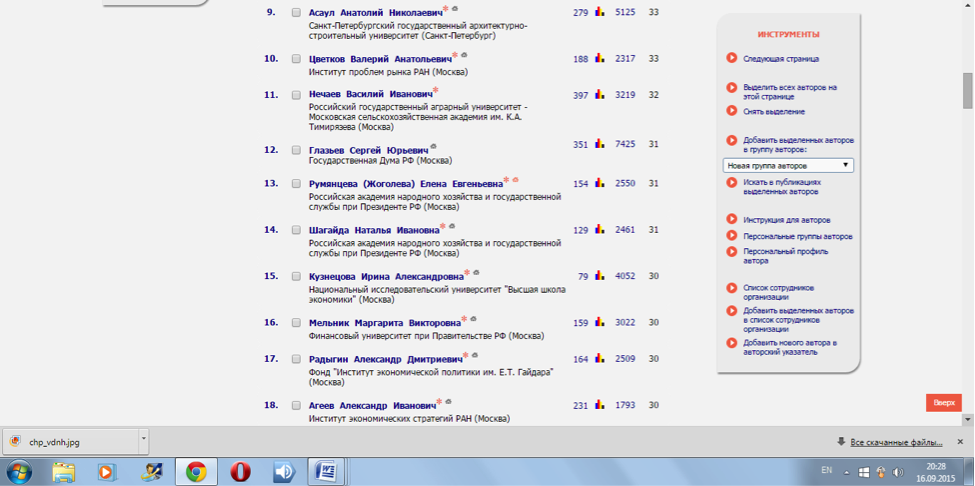The width and height of the screenshot is (975, 486).
Task: Check the box for Мельник Маргарита Викторовна
Action: (296, 323)
